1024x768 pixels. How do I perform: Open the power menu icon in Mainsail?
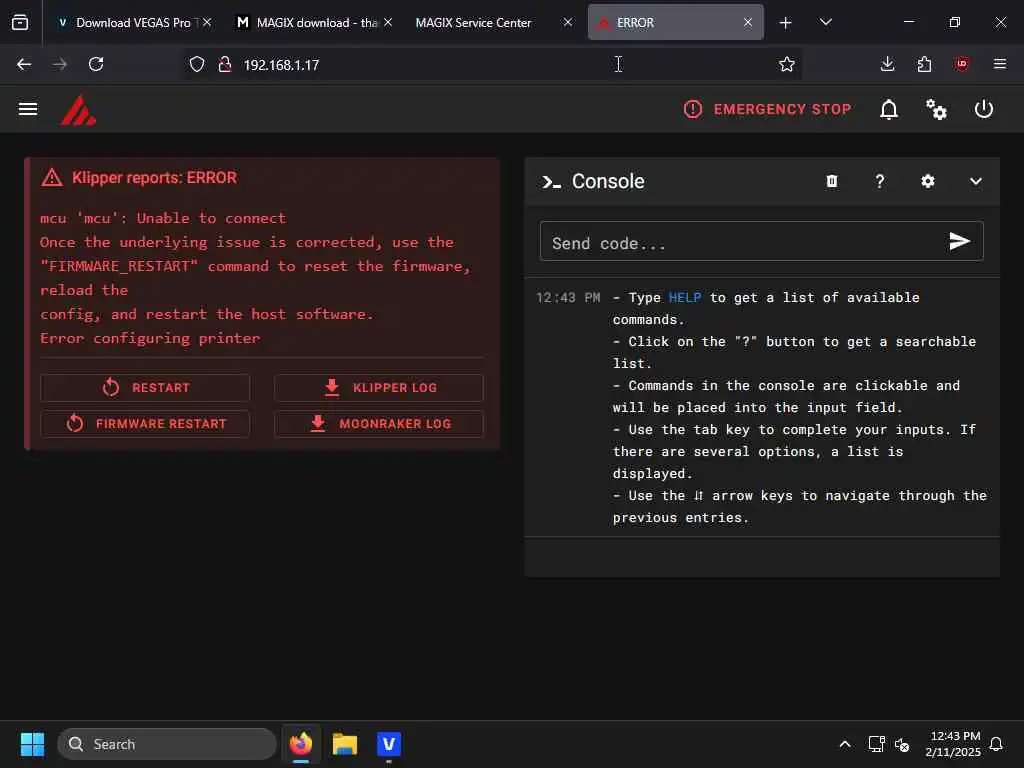click(984, 109)
